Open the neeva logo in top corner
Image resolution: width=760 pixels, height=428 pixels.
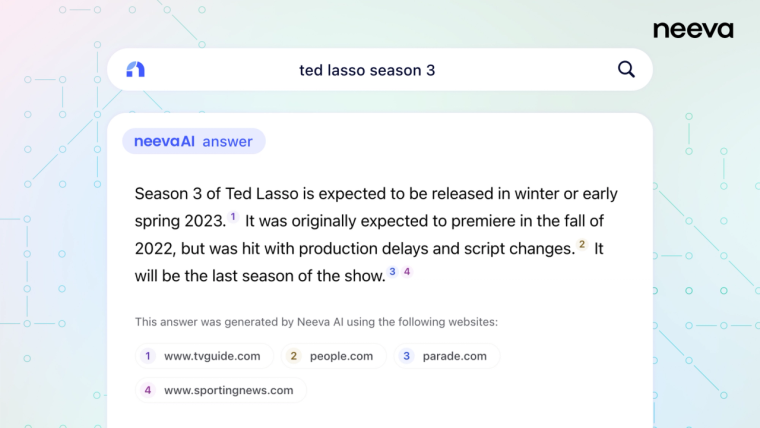point(693,30)
